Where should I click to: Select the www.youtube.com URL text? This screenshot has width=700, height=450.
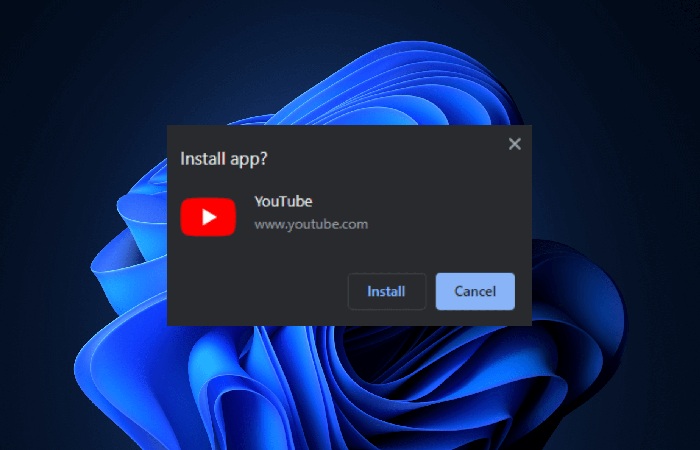pyautogui.click(x=311, y=224)
